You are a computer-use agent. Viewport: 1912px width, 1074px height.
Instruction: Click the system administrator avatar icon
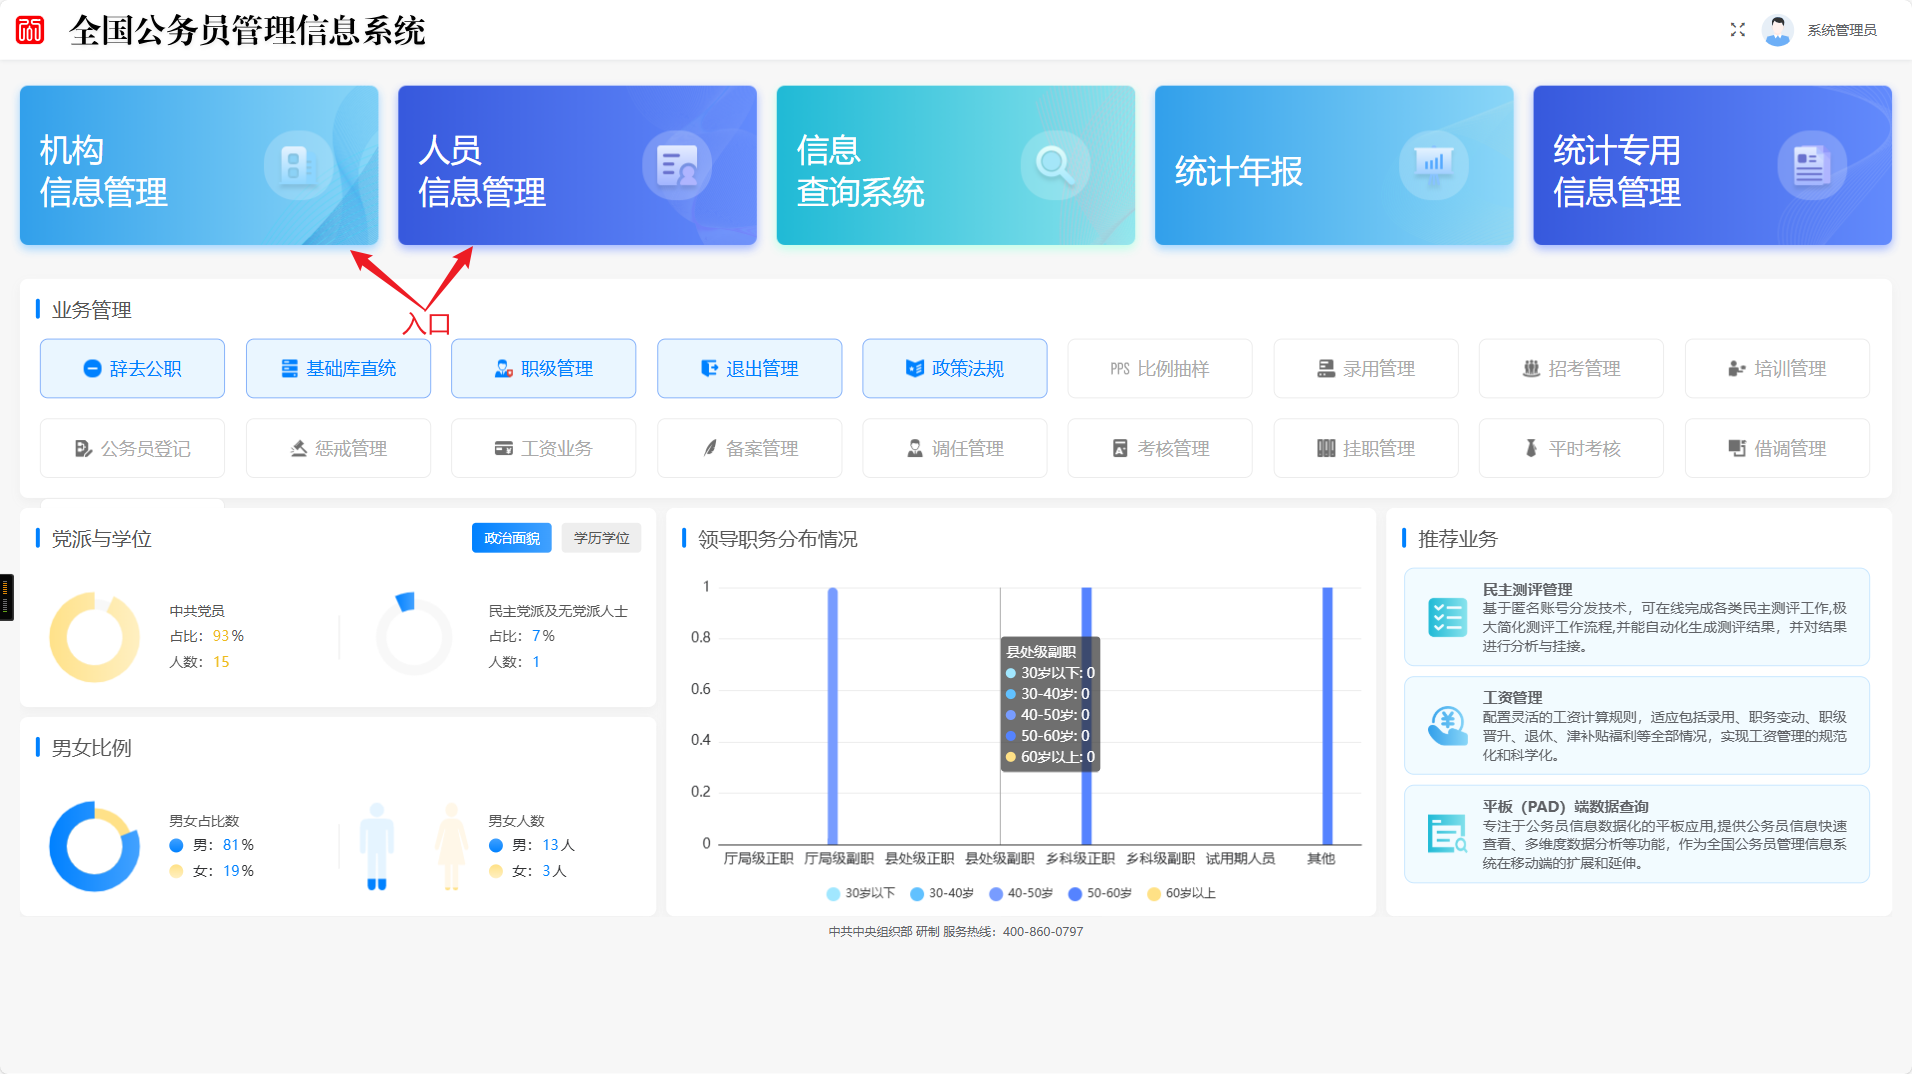coord(1777,31)
